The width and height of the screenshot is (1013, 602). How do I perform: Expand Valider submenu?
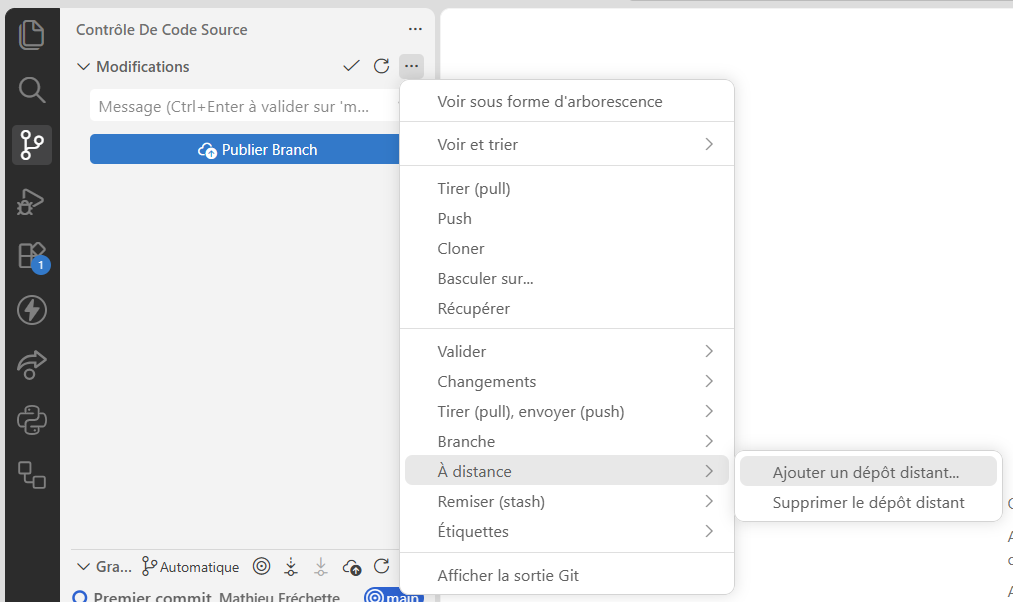click(567, 351)
